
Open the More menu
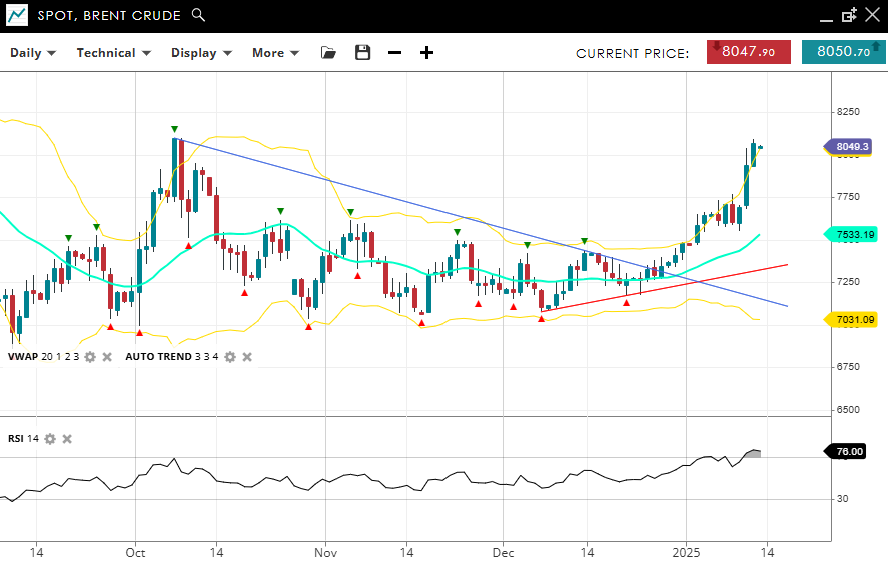(x=275, y=53)
